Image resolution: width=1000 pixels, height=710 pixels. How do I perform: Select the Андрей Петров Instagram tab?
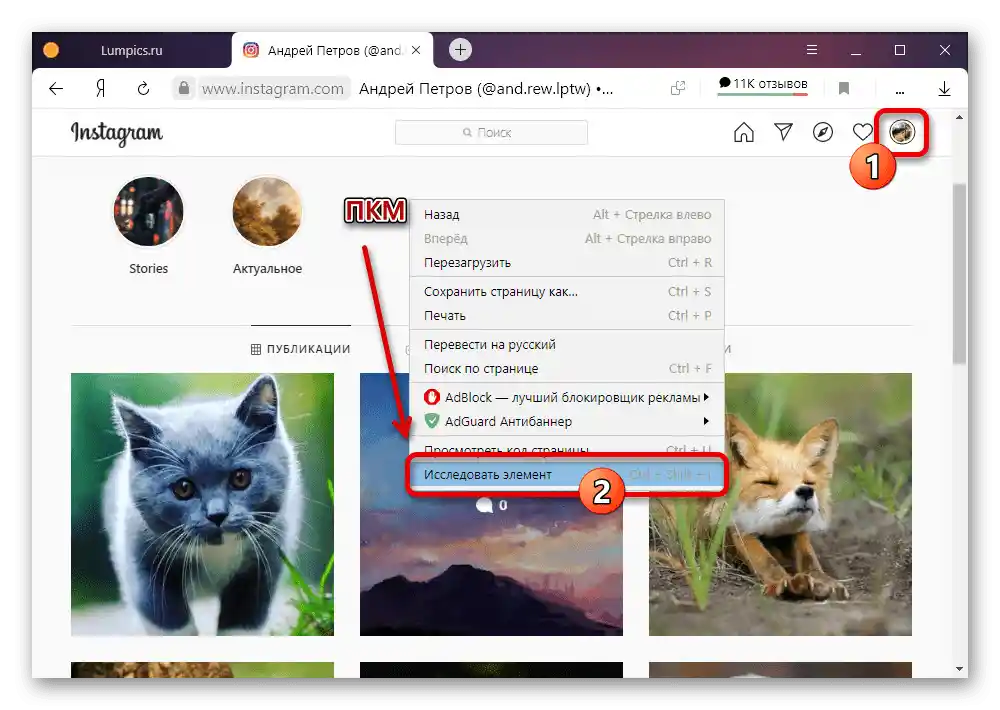tap(332, 50)
